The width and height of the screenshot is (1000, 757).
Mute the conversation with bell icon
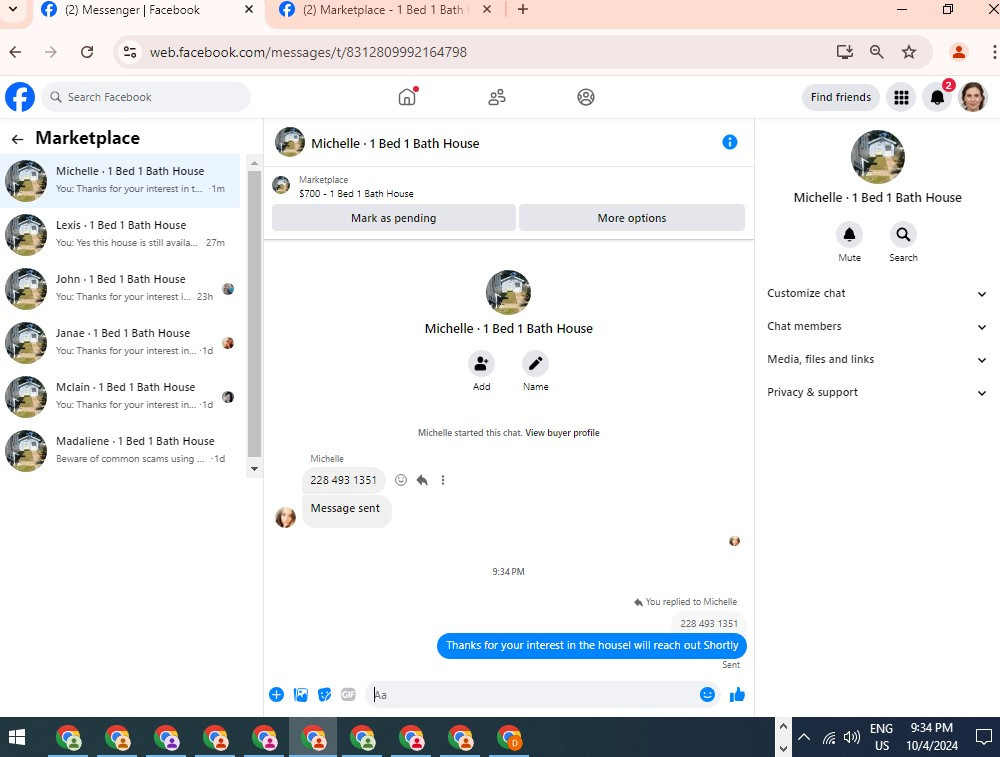click(x=849, y=235)
